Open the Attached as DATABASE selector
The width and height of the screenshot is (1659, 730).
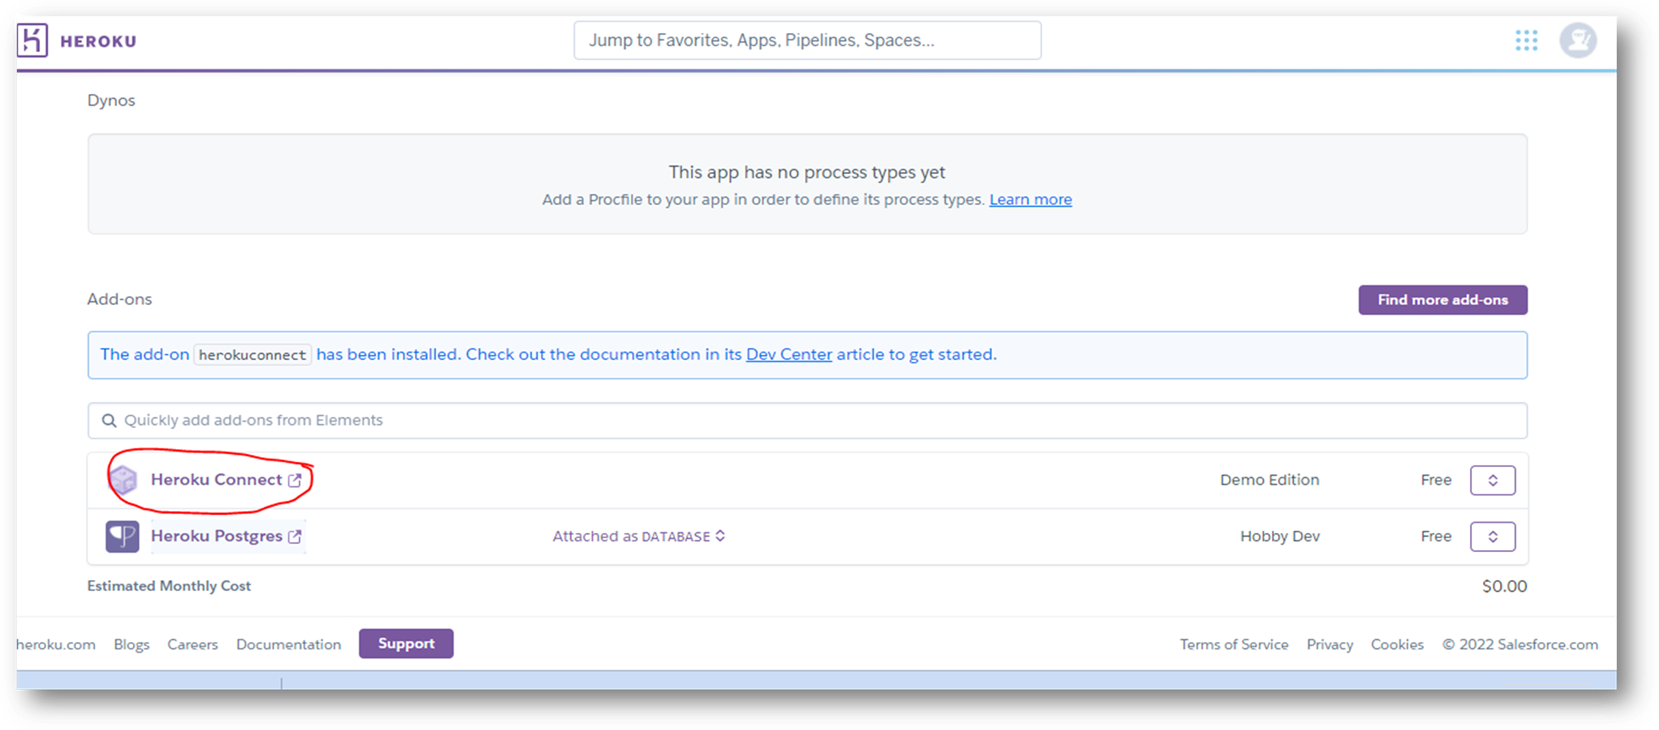click(638, 537)
